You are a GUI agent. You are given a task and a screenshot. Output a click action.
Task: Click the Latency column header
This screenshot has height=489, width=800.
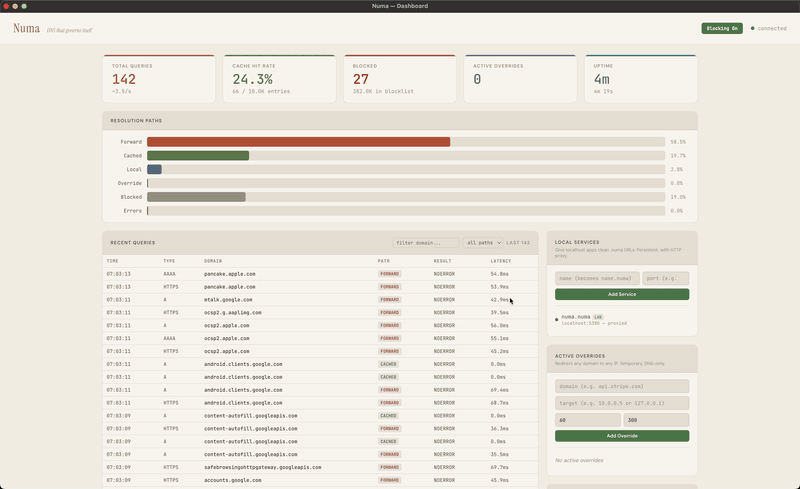tap(501, 261)
